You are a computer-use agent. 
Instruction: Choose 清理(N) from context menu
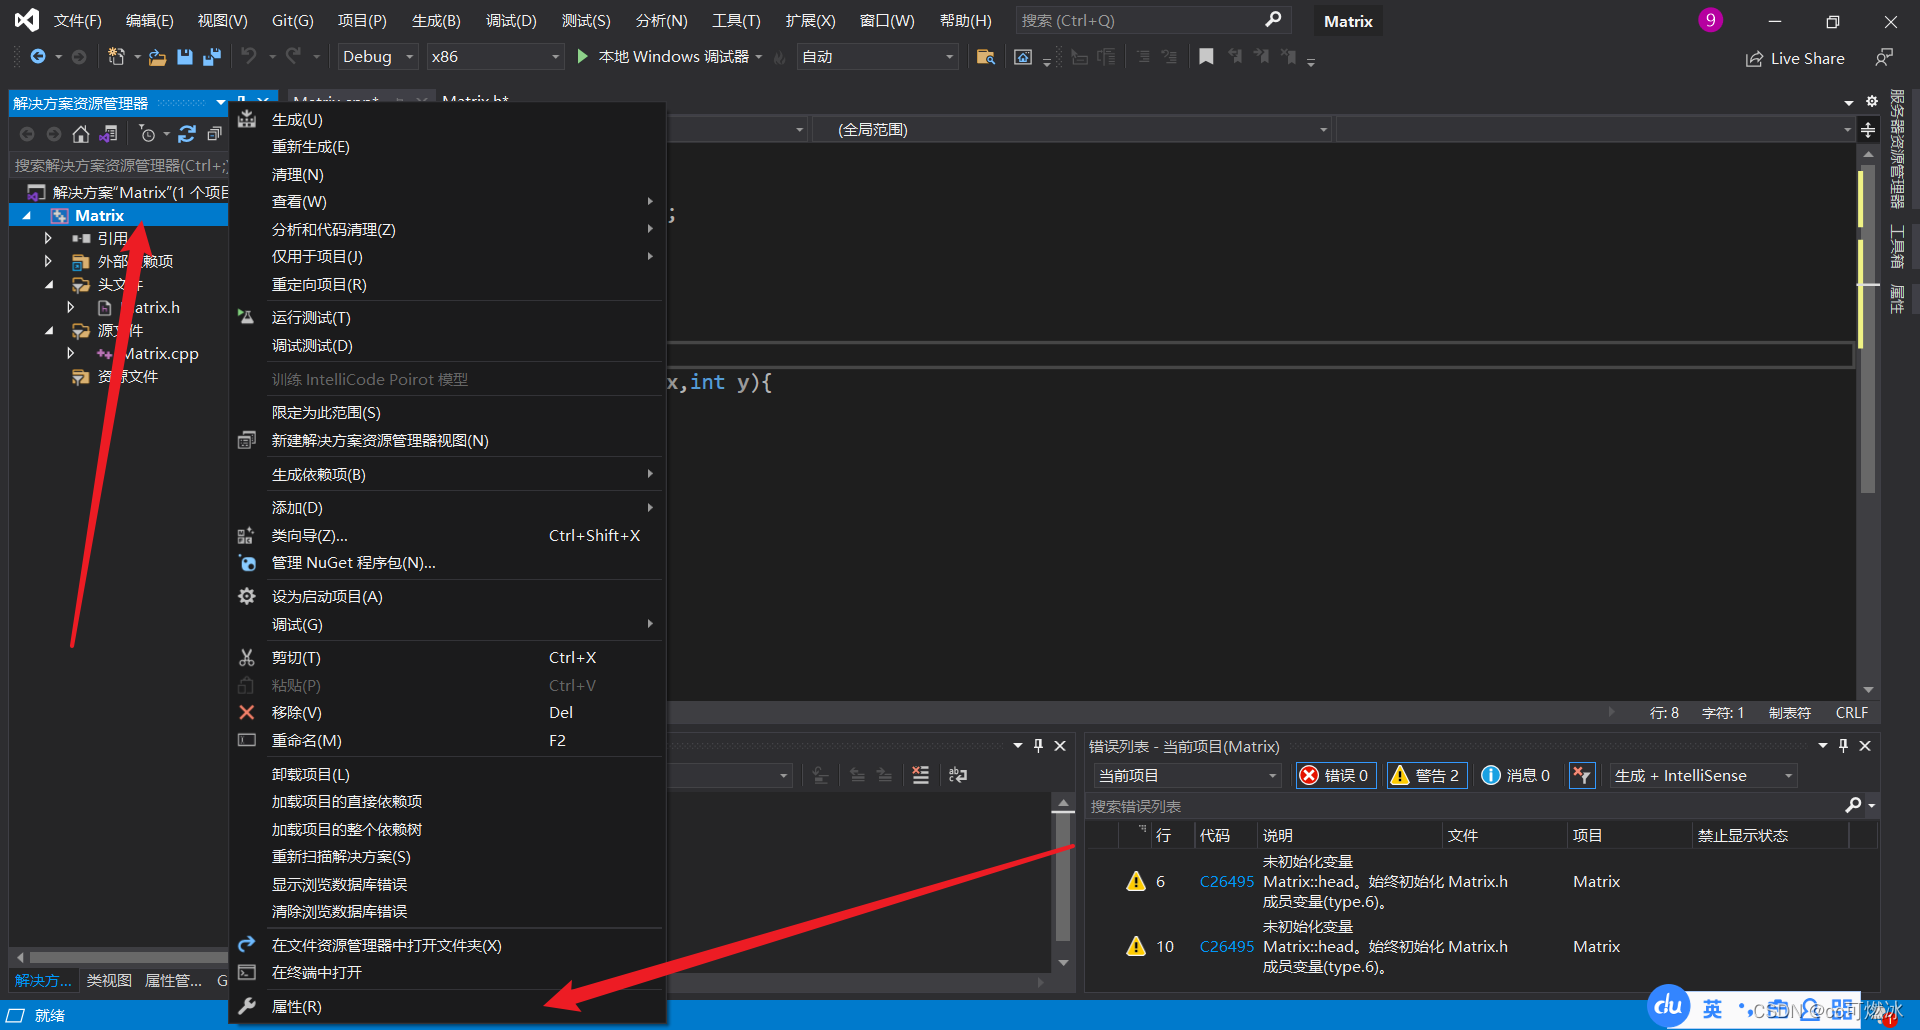[x=447, y=175]
